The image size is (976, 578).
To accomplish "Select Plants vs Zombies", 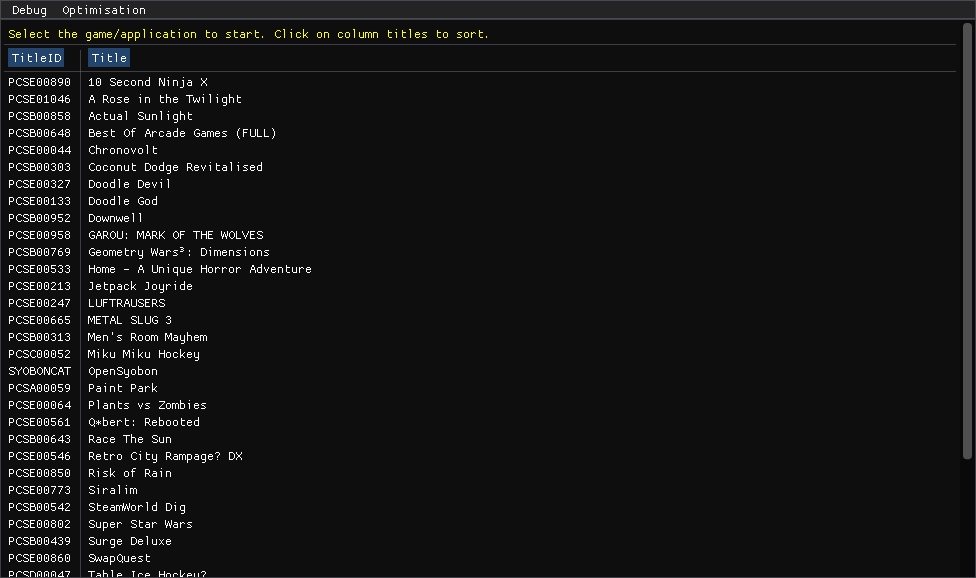I will [148, 405].
